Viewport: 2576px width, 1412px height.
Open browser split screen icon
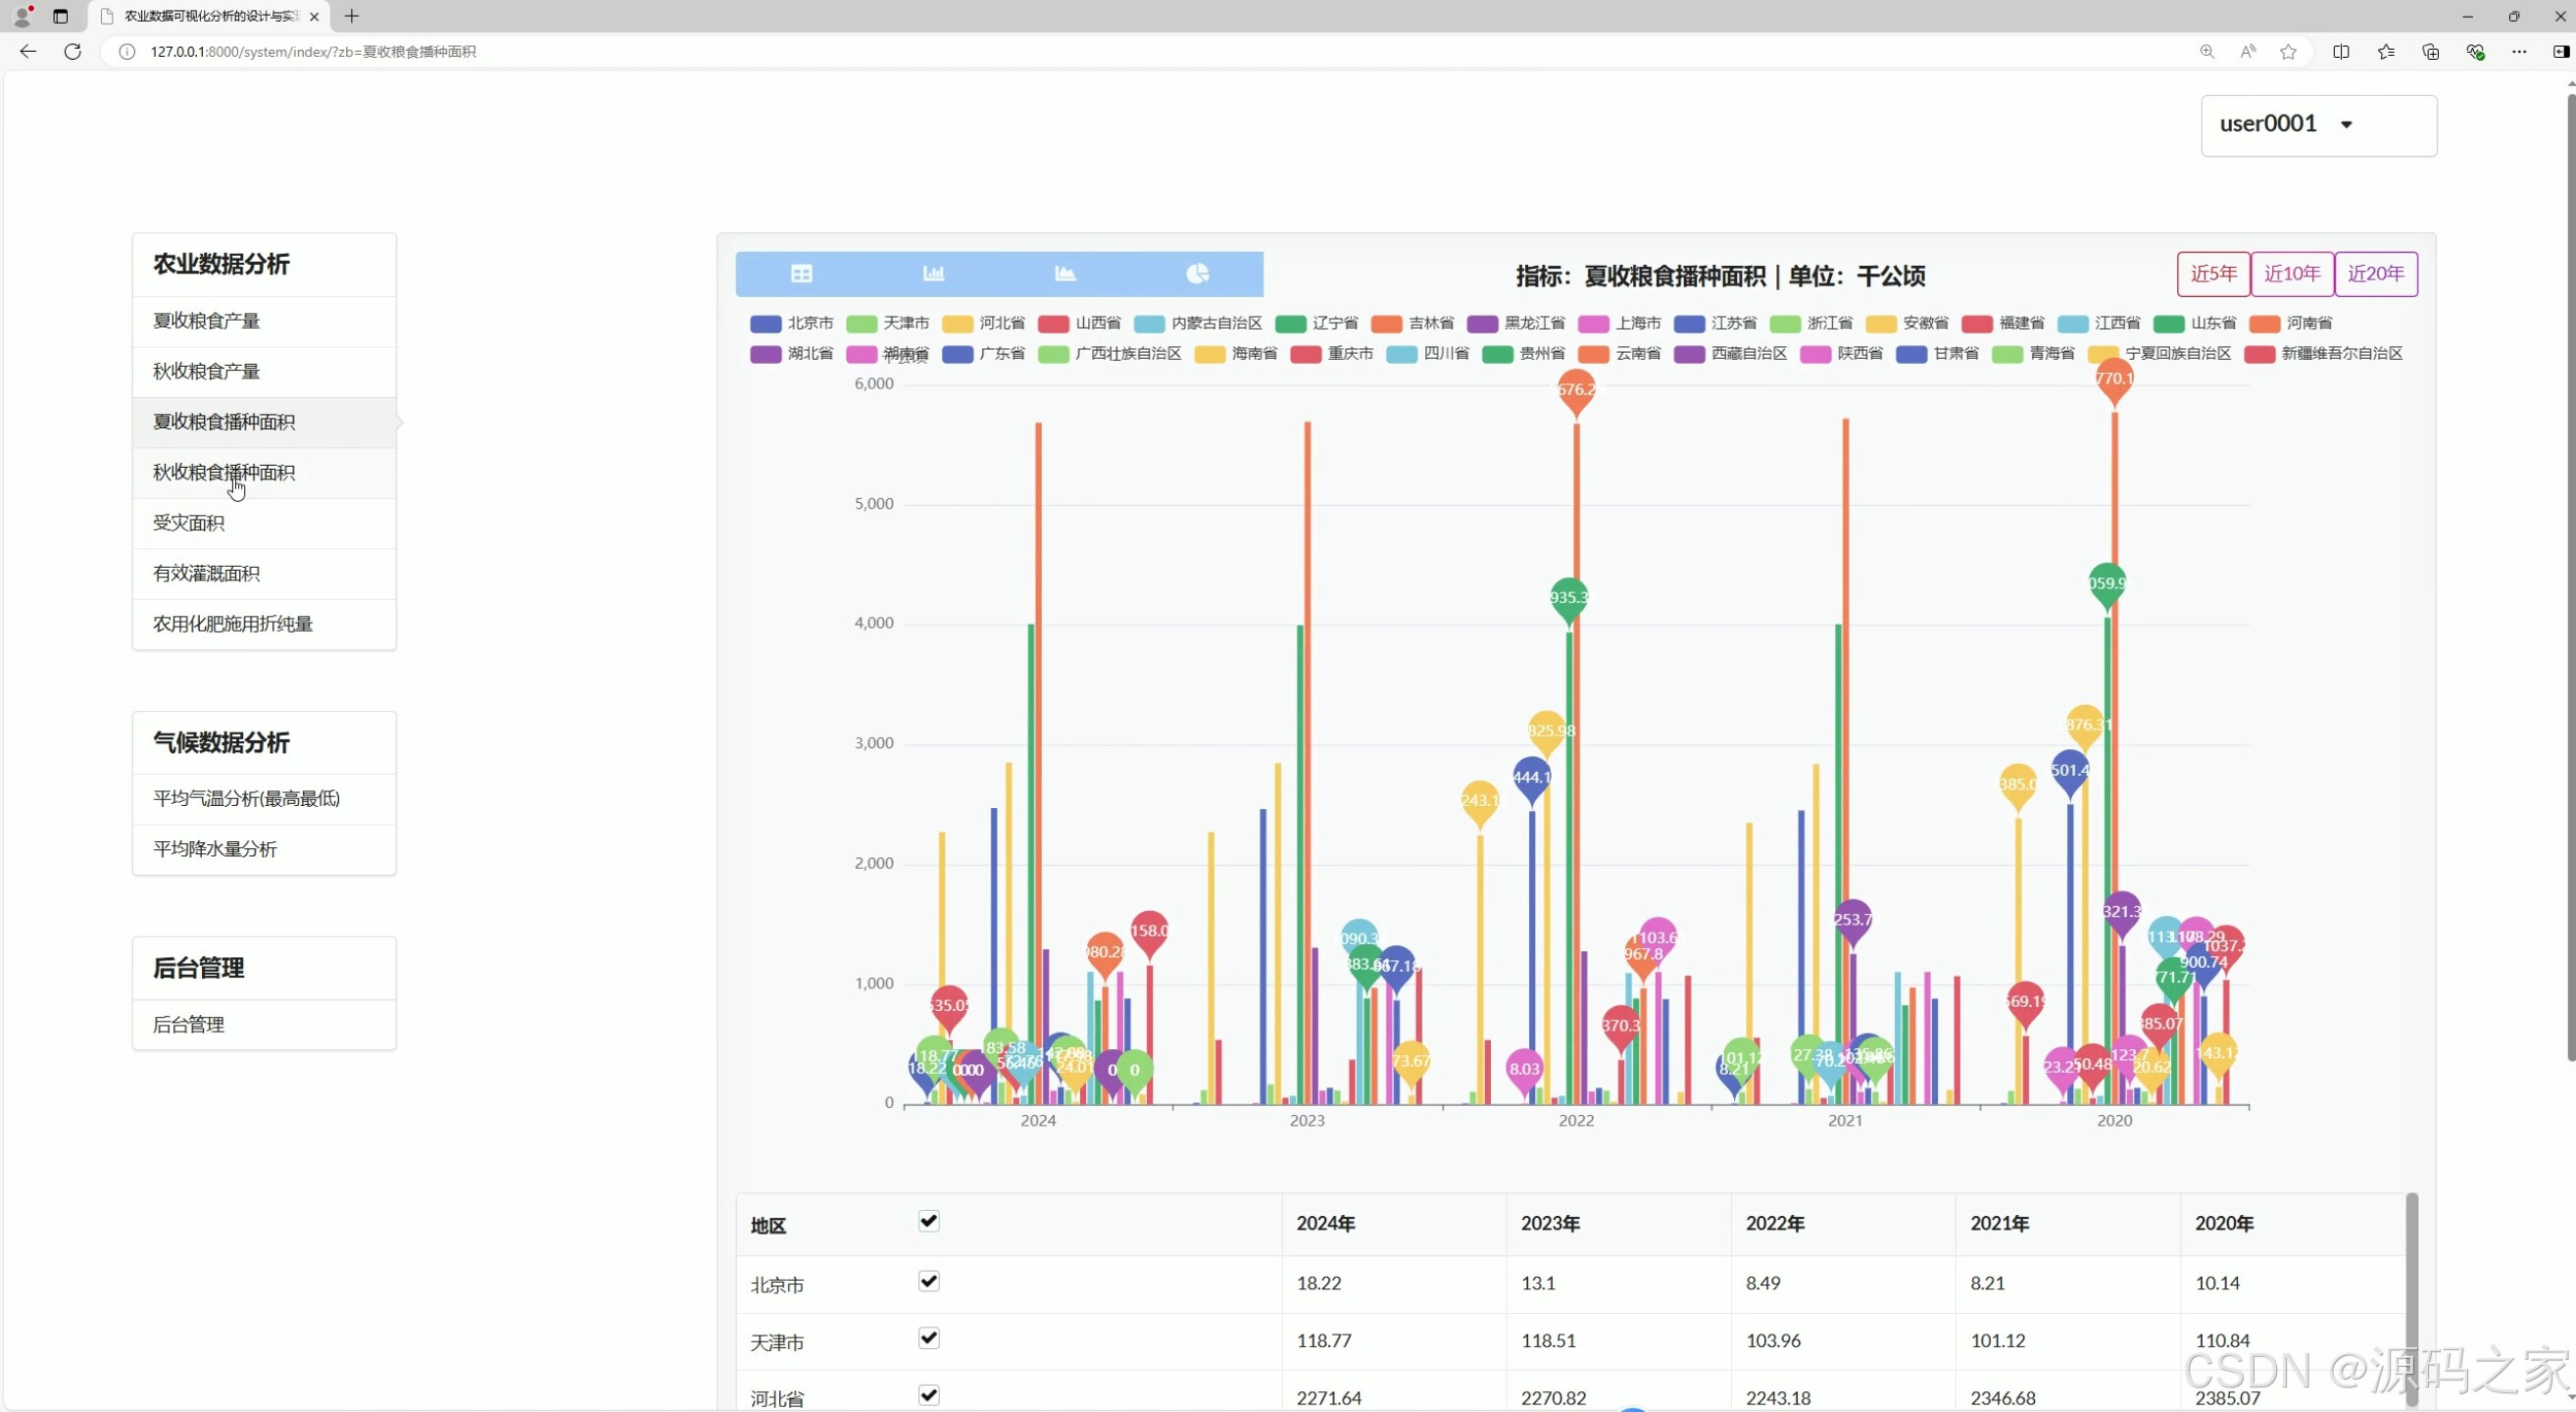point(2341,52)
